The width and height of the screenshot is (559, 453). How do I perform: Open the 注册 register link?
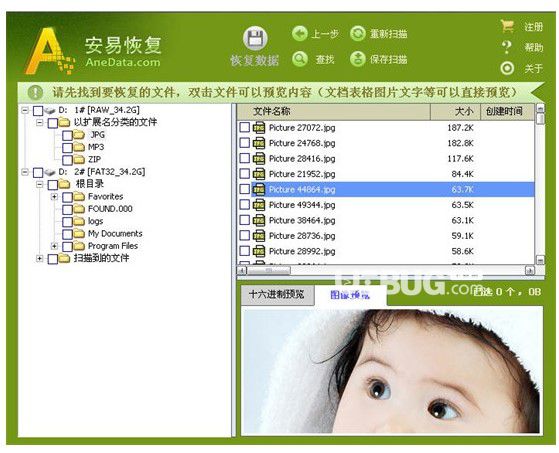(x=534, y=27)
